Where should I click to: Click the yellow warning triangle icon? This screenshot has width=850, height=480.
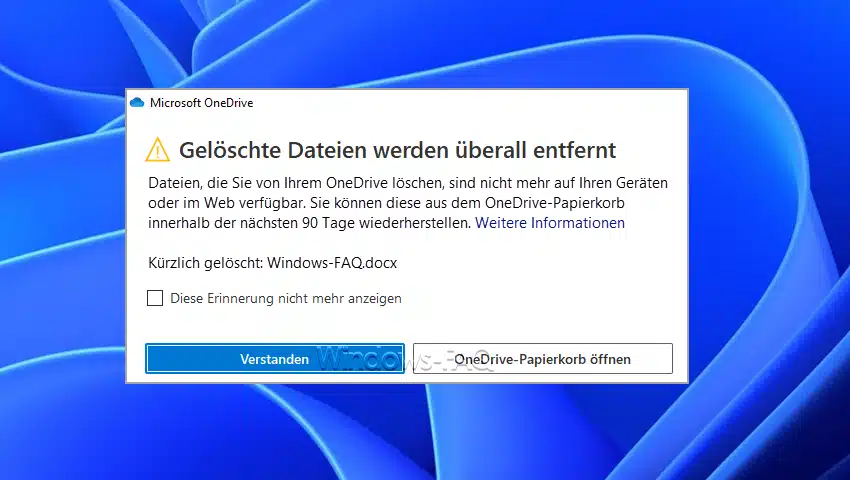pos(157,150)
